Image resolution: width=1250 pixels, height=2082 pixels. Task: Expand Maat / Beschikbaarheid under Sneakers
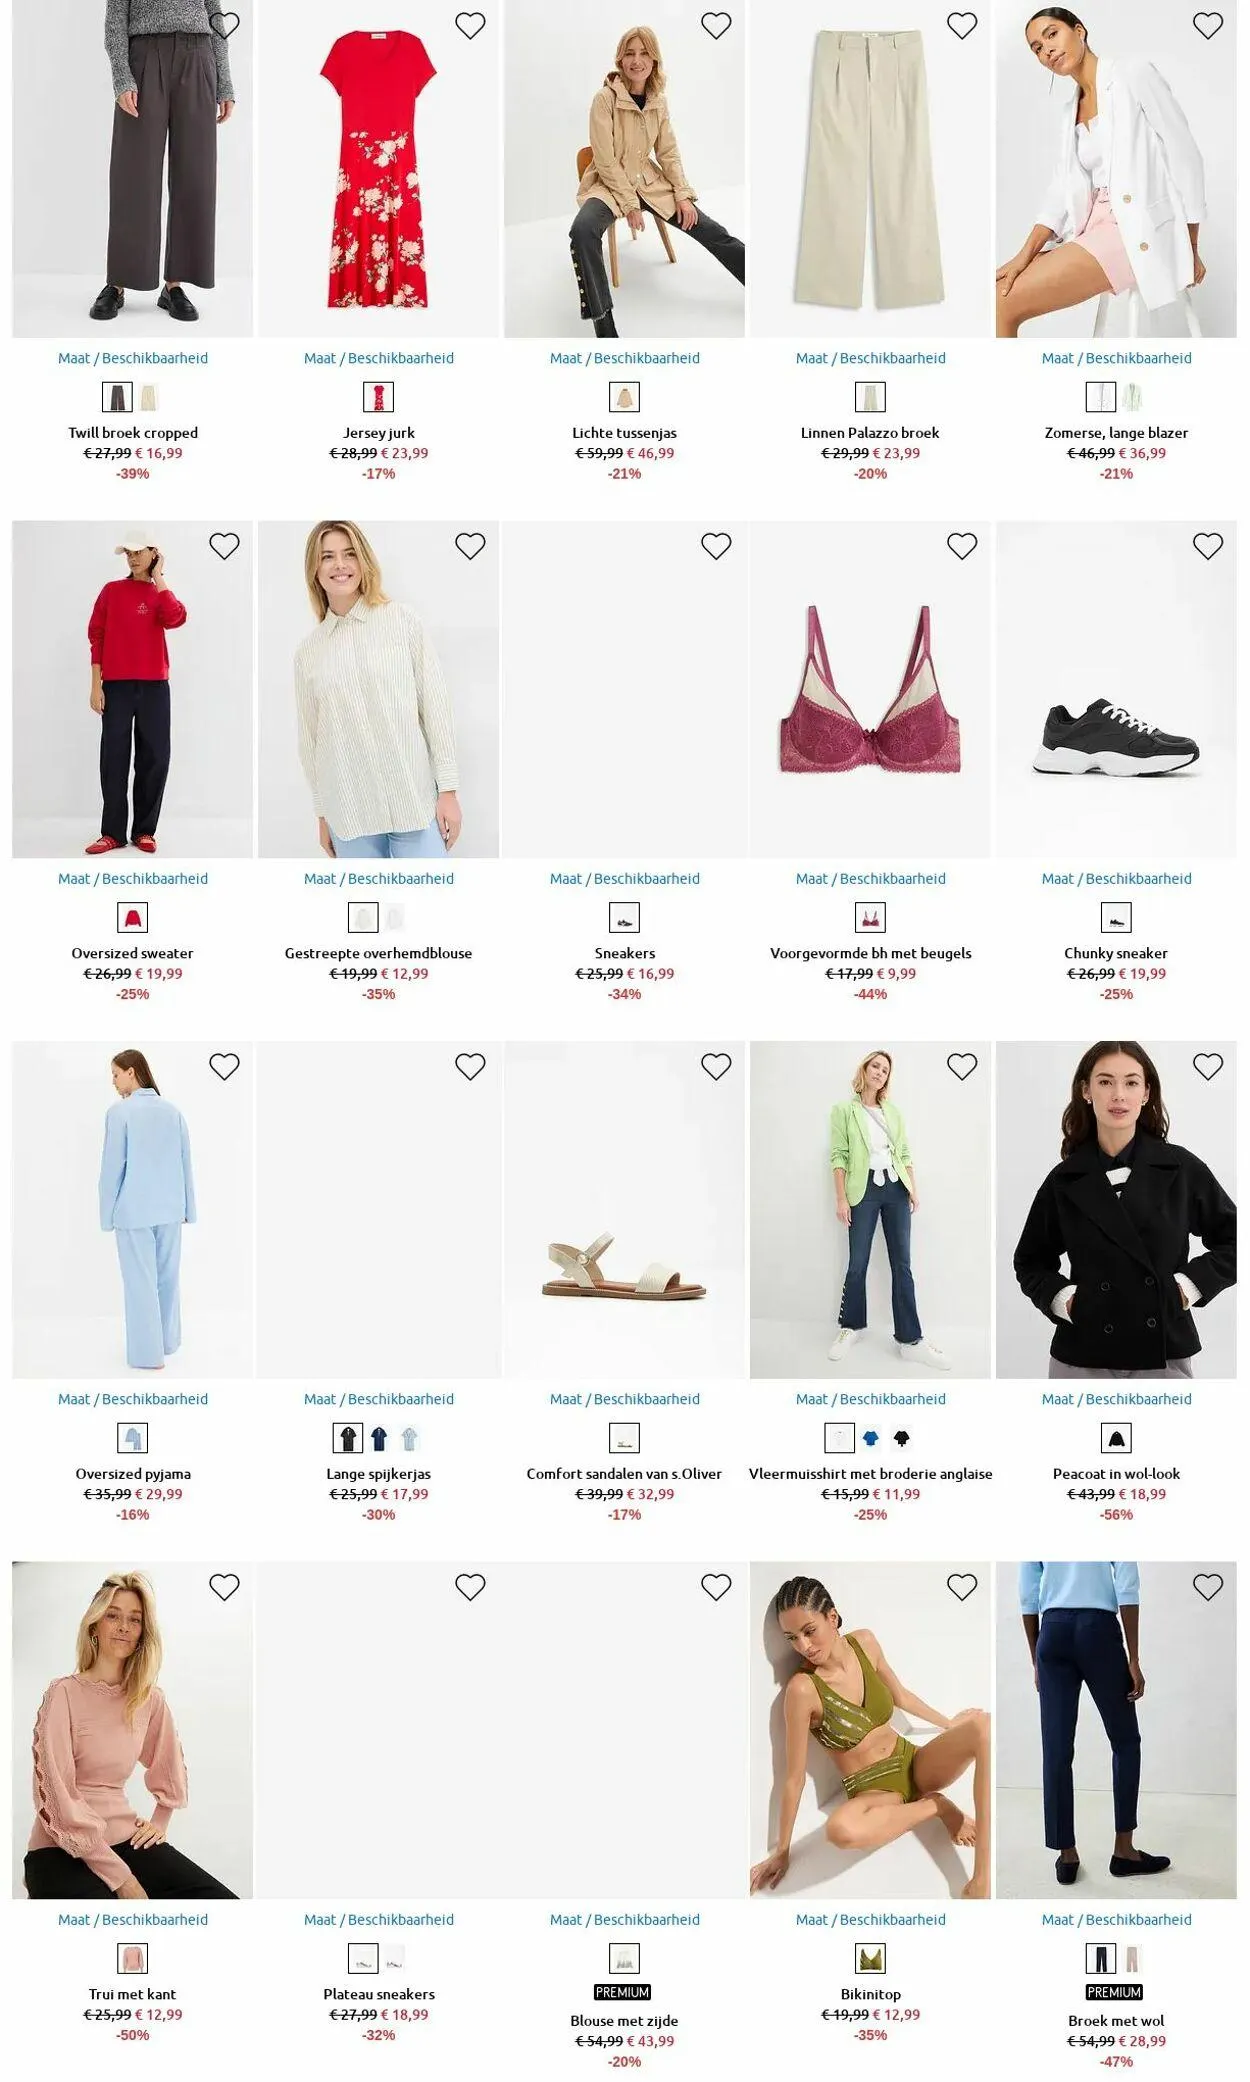coord(625,879)
